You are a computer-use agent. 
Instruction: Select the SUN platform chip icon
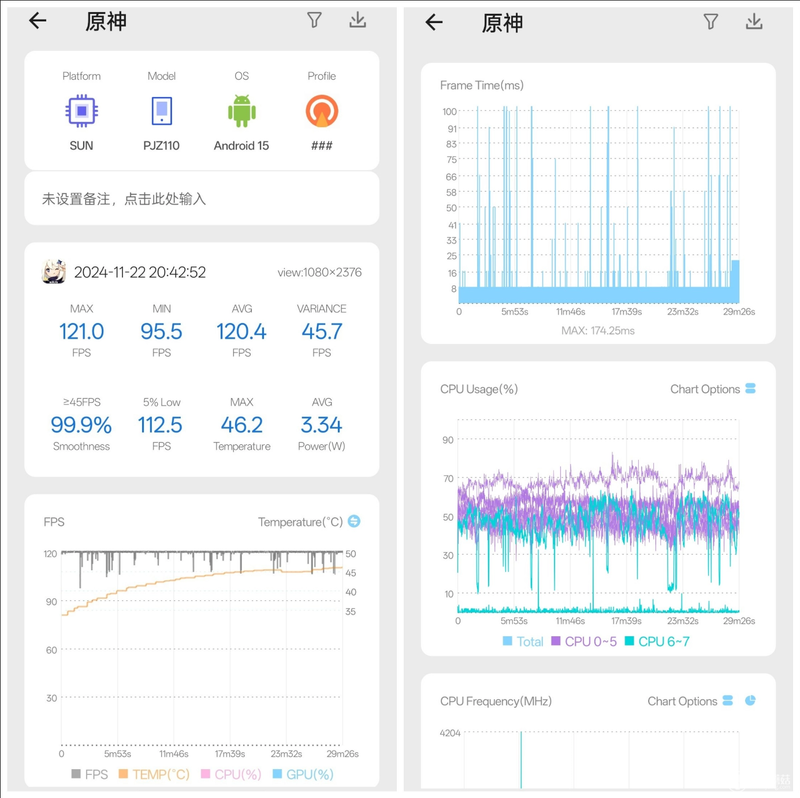(82, 110)
